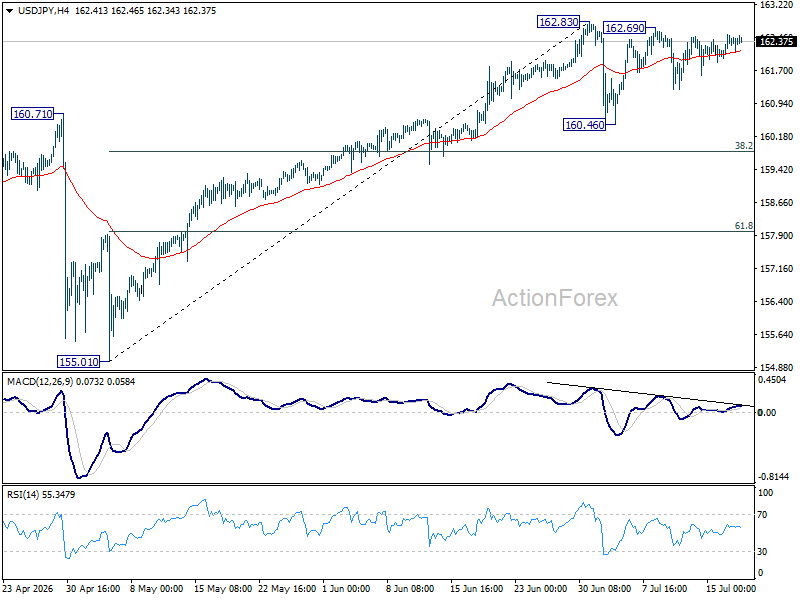
Task: Click the -0.8144 MACD scale value
Action: click(x=773, y=477)
